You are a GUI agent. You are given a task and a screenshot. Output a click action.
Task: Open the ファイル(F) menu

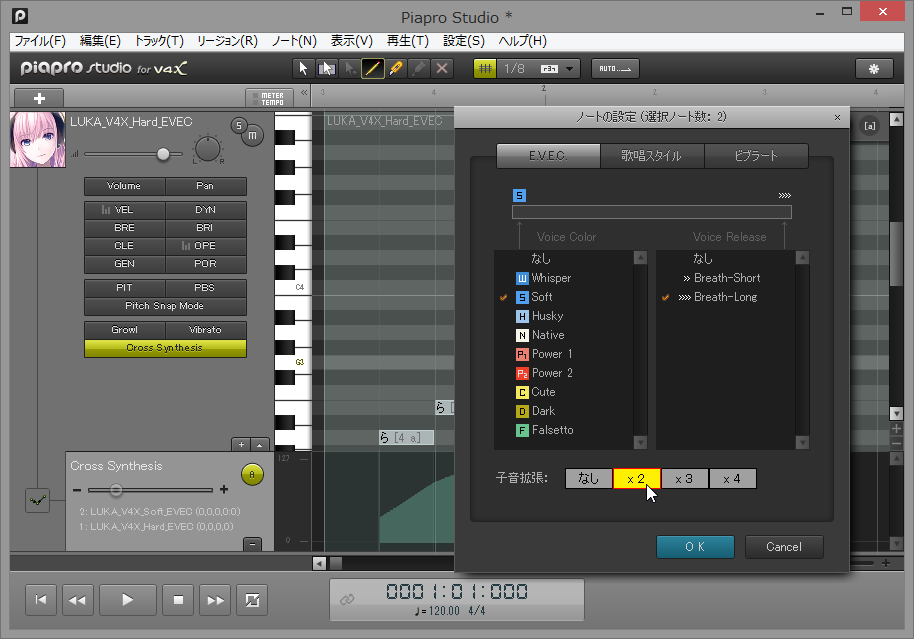pos(40,41)
